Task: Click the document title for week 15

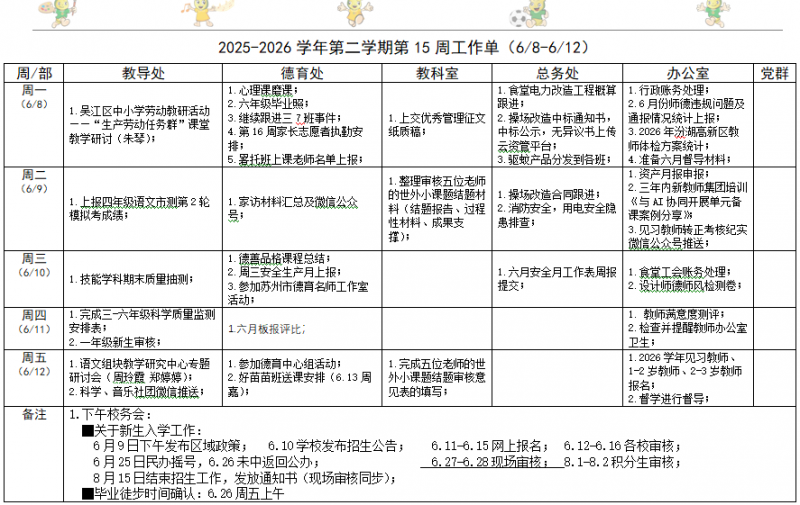Action: (403, 47)
